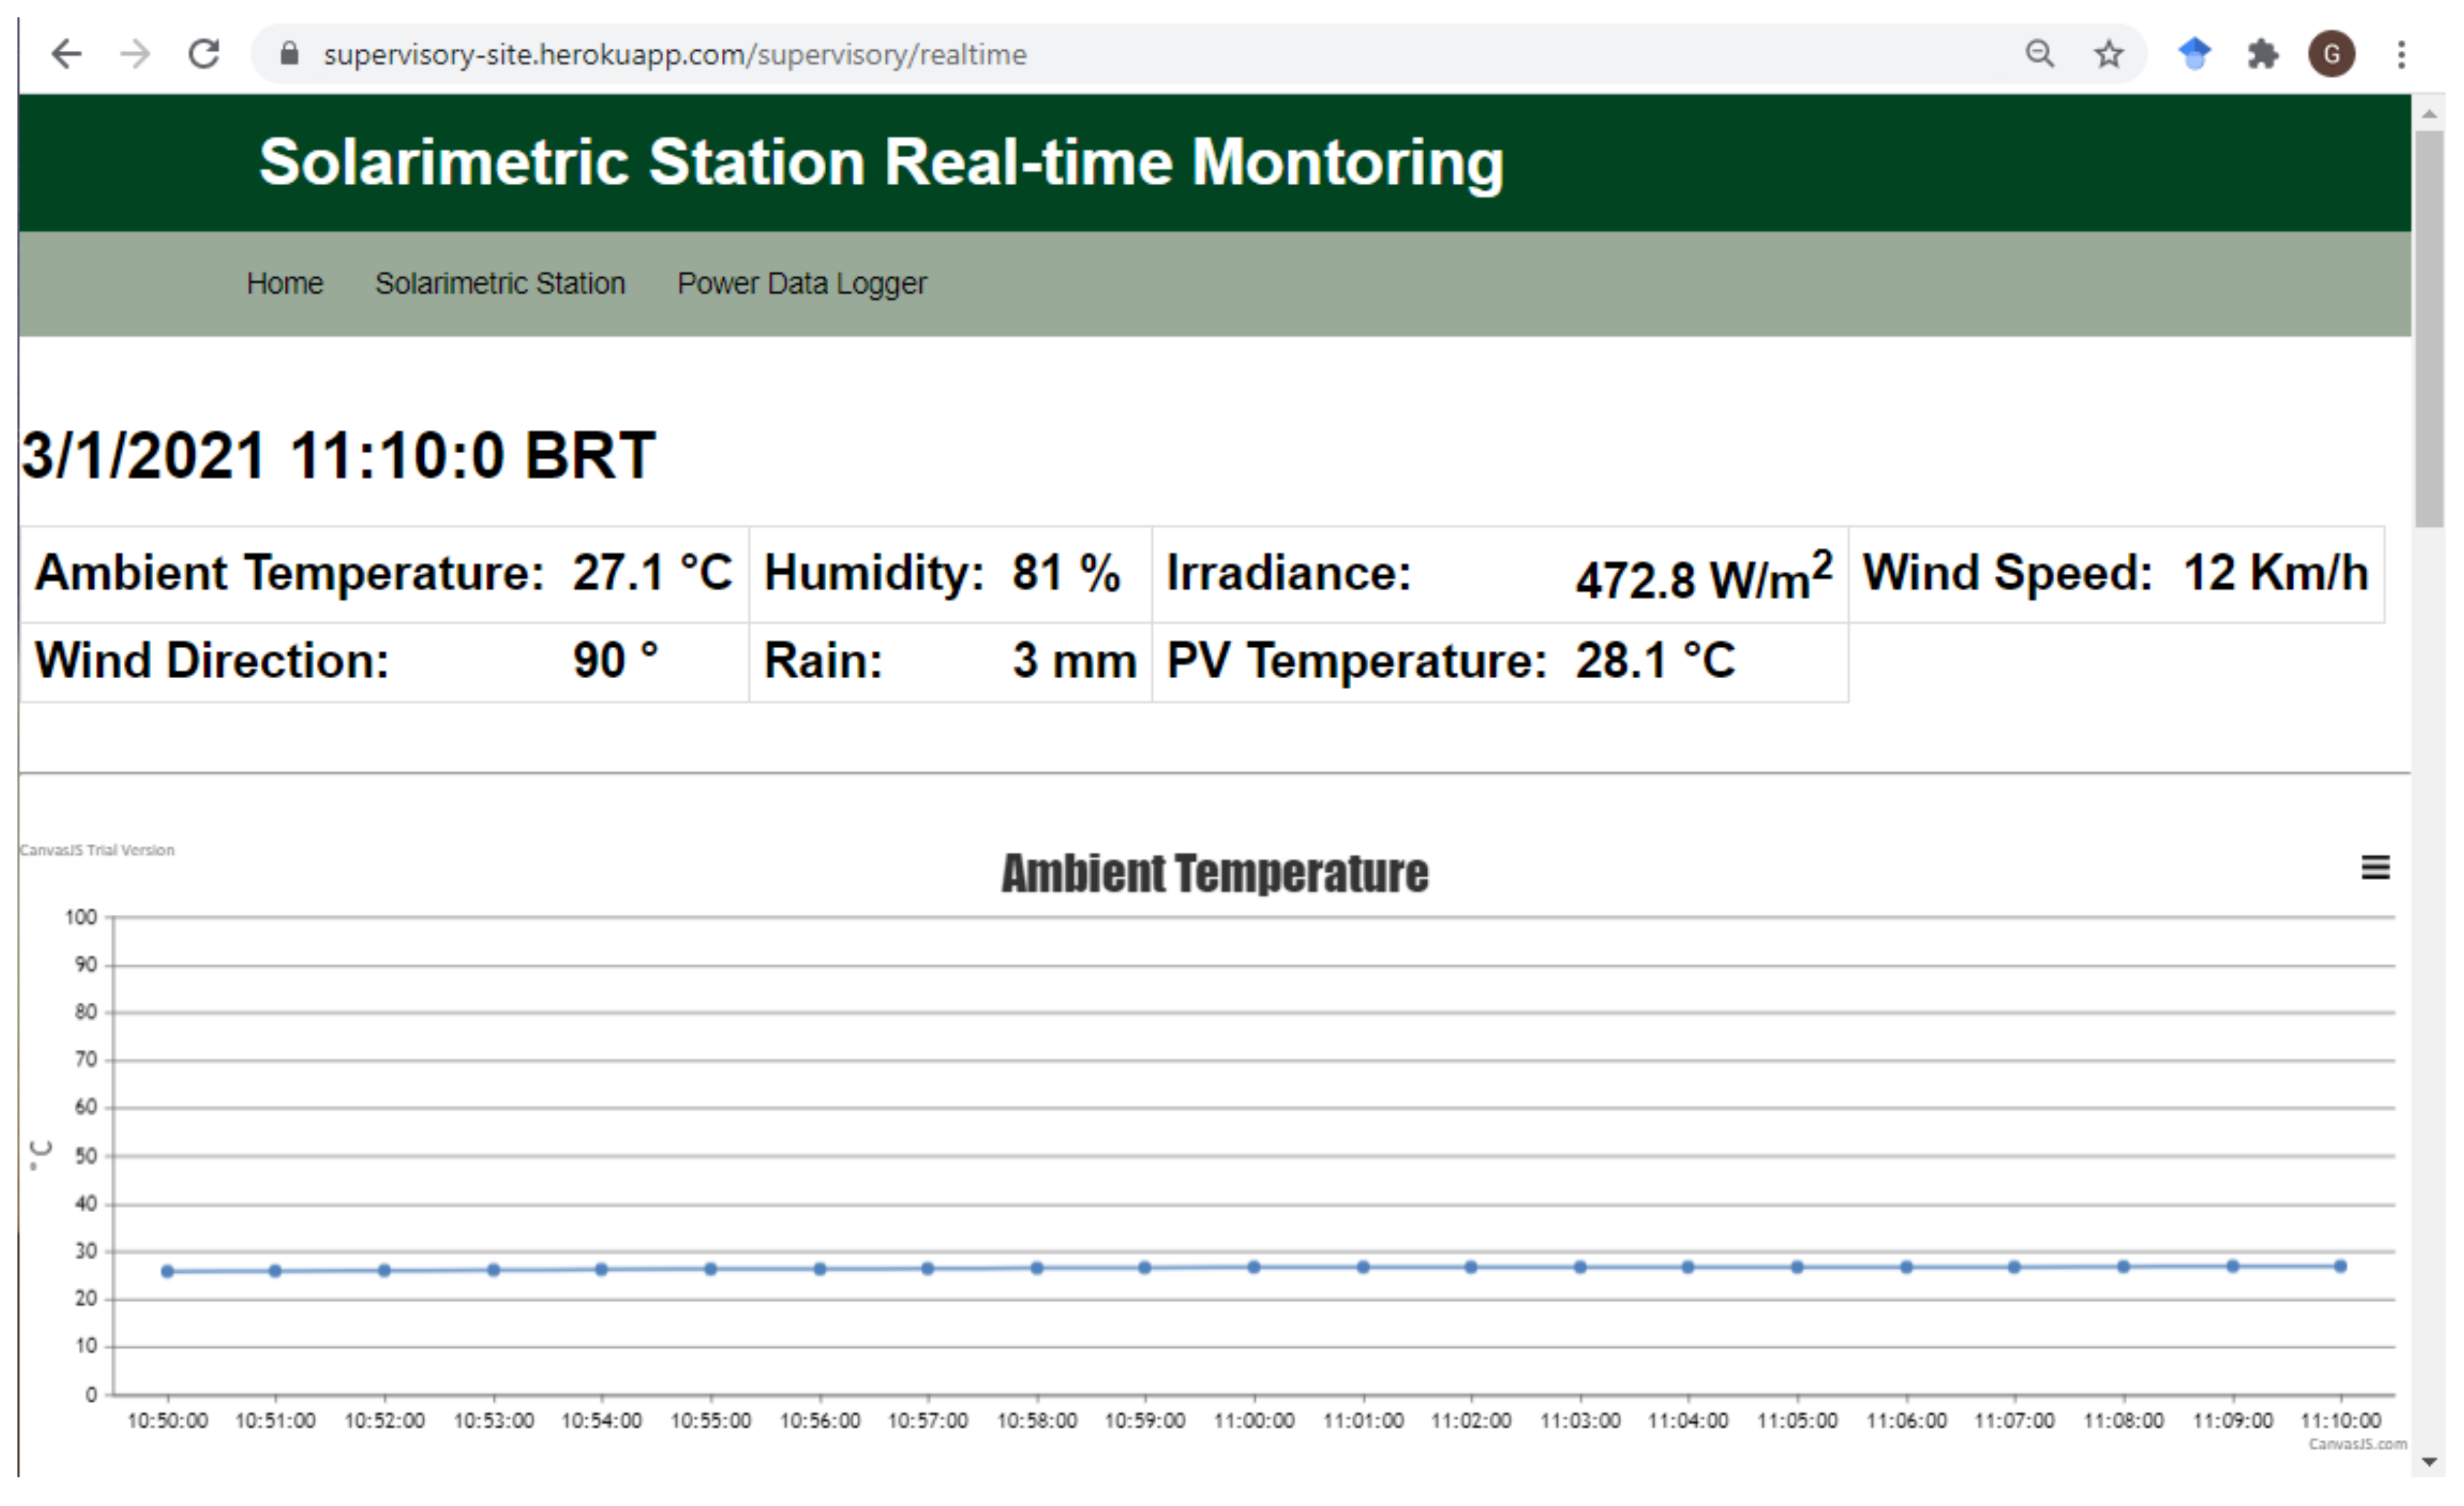Open the zoom magnifier icon in address bar
This screenshot has height=1506, width=2464.
pos(2040,54)
